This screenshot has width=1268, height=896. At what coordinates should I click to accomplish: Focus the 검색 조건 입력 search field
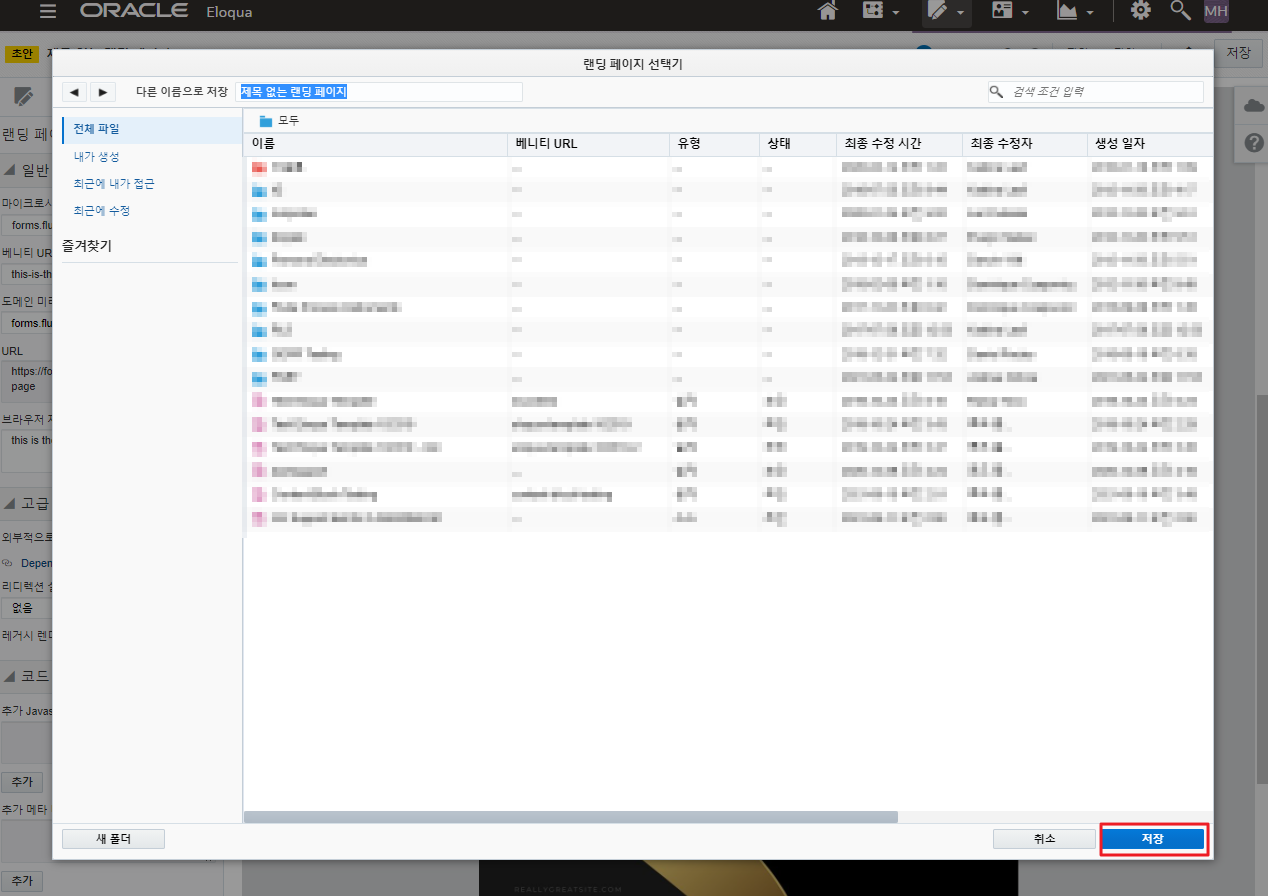click(1096, 92)
